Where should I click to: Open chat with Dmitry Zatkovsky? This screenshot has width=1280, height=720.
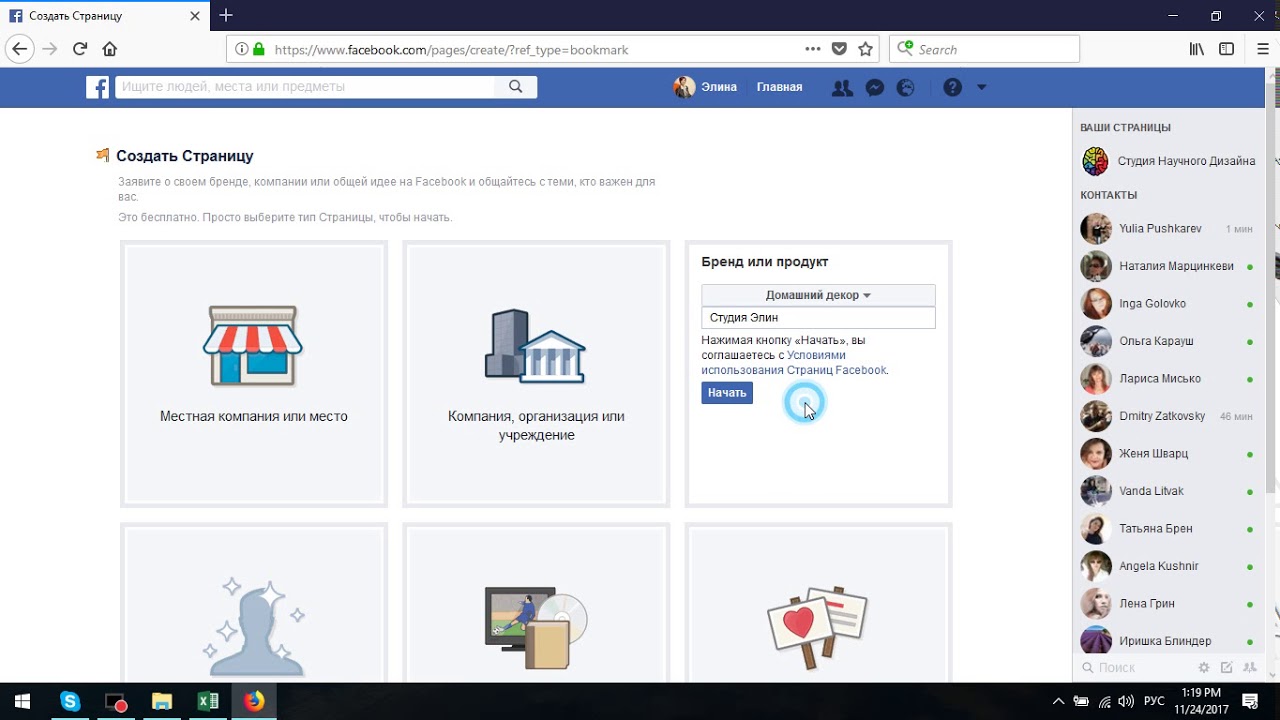tap(1168, 416)
